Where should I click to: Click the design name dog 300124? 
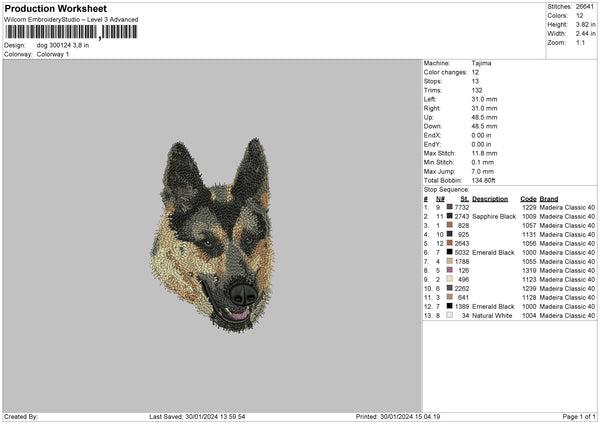coord(62,45)
